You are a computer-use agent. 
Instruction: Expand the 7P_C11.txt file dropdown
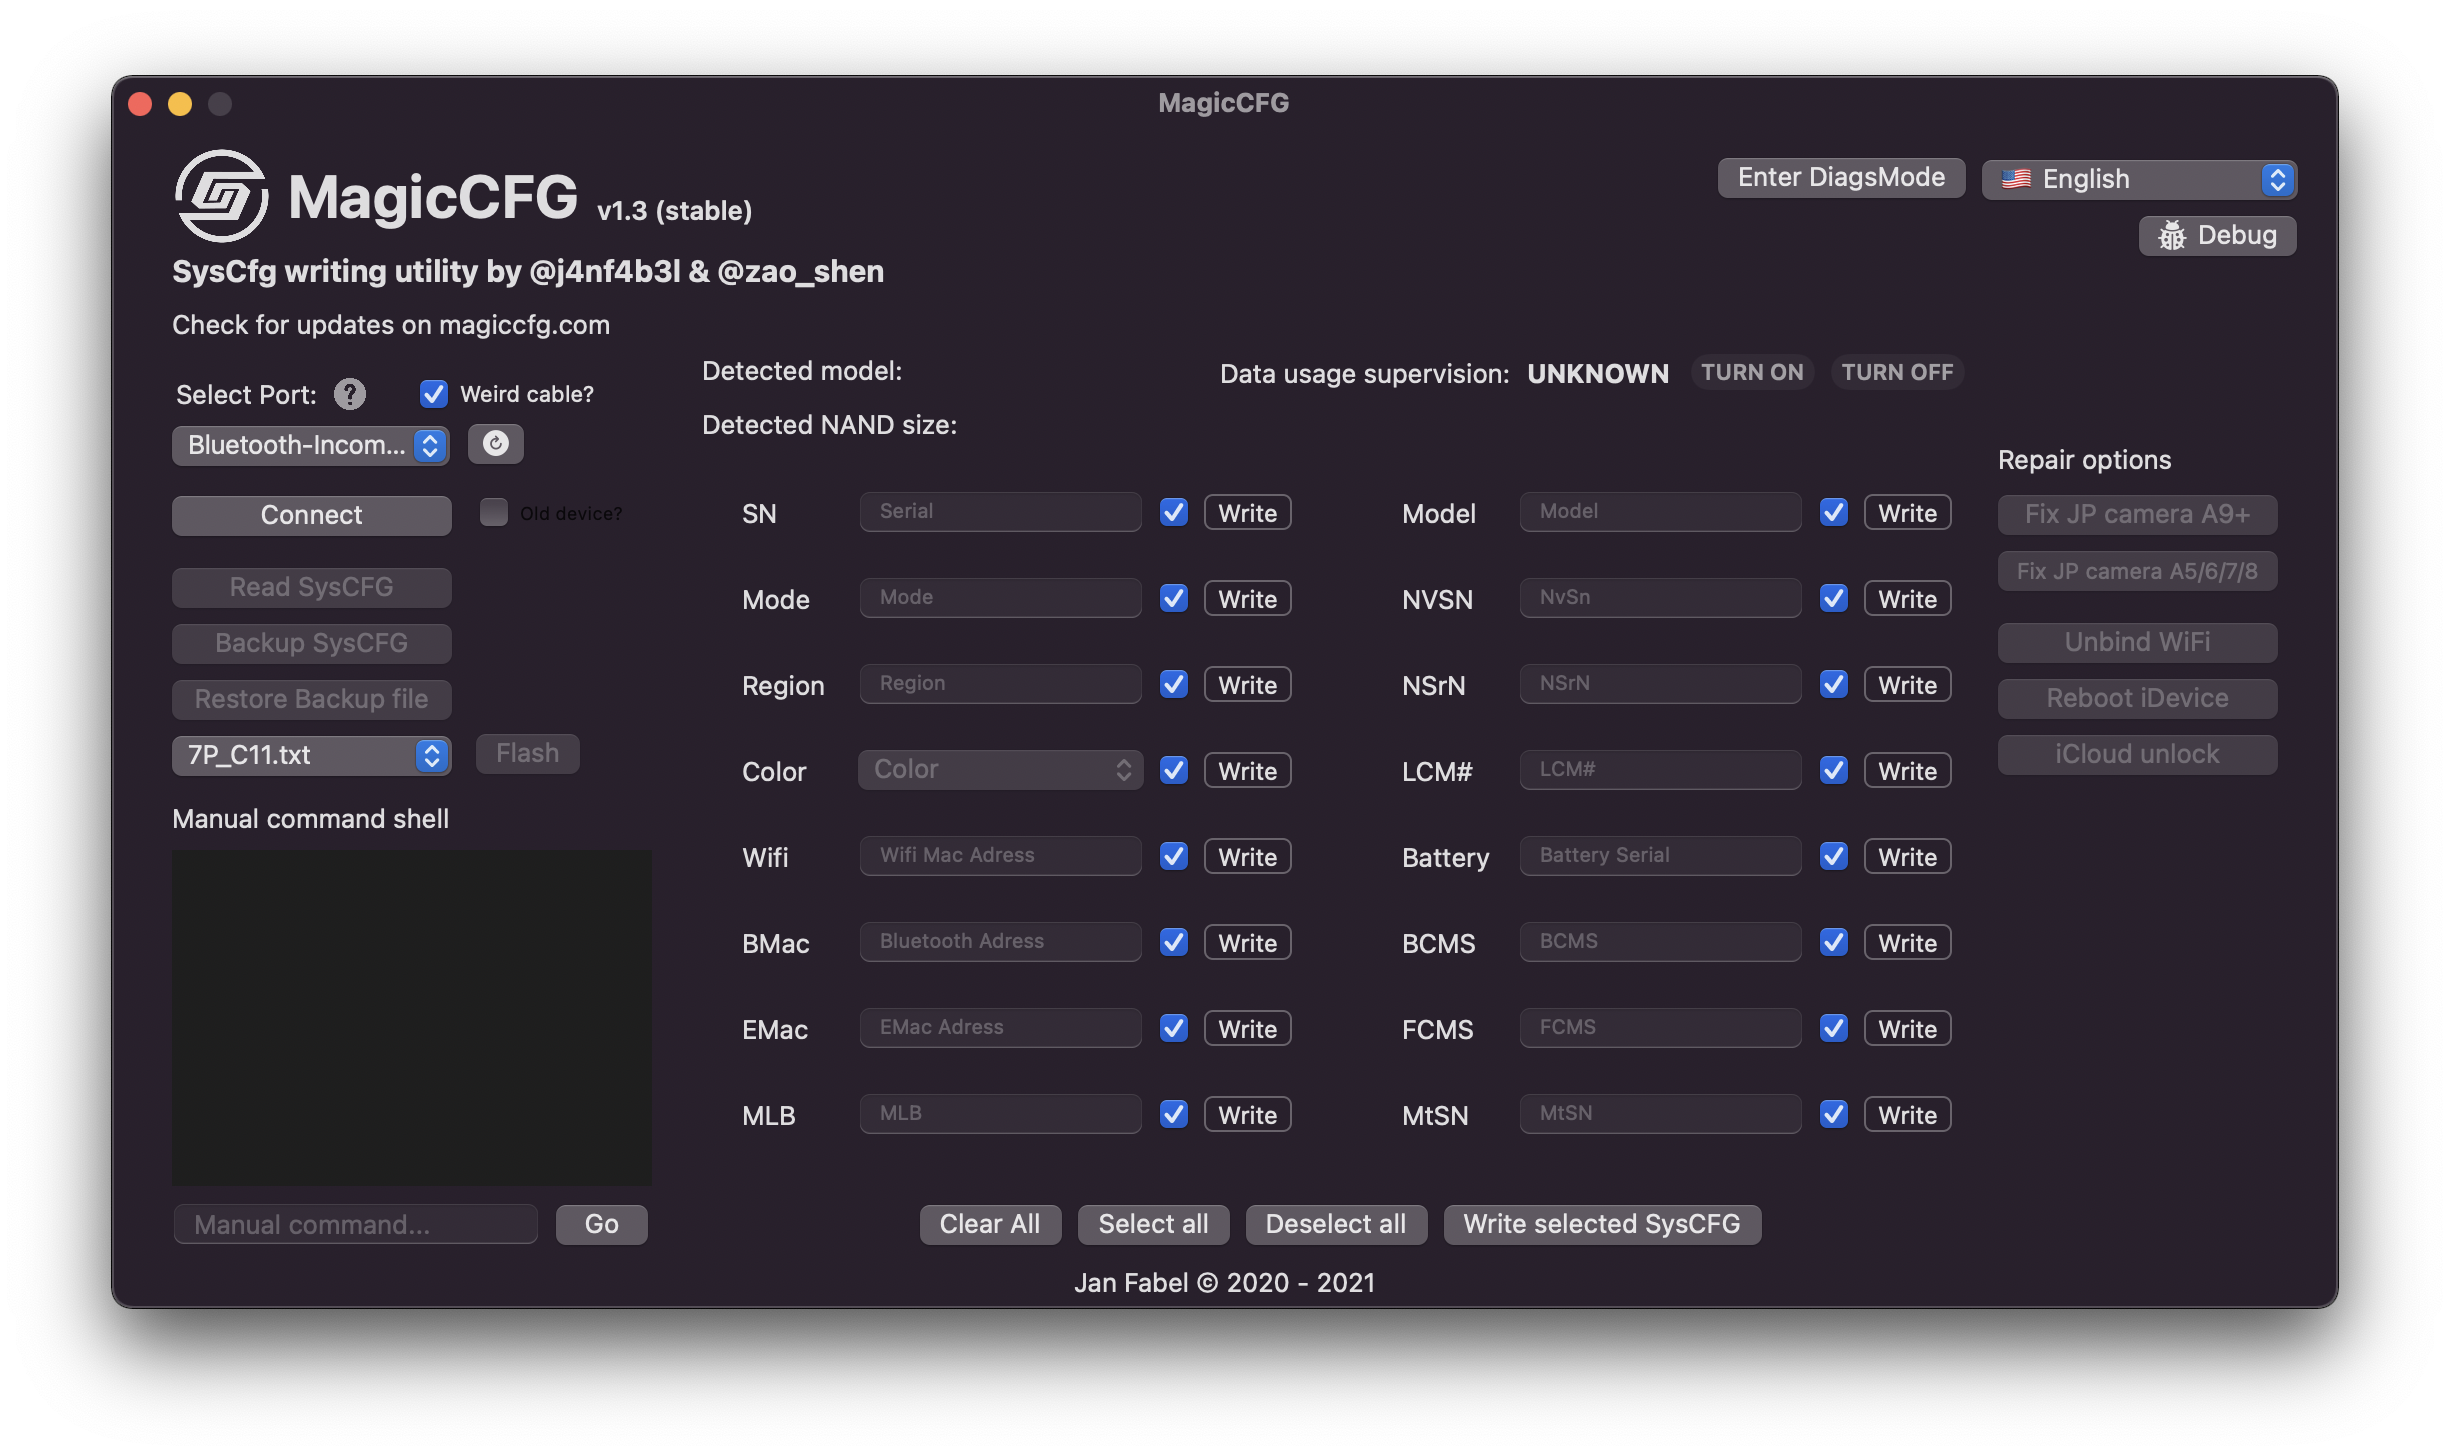point(310,755)
